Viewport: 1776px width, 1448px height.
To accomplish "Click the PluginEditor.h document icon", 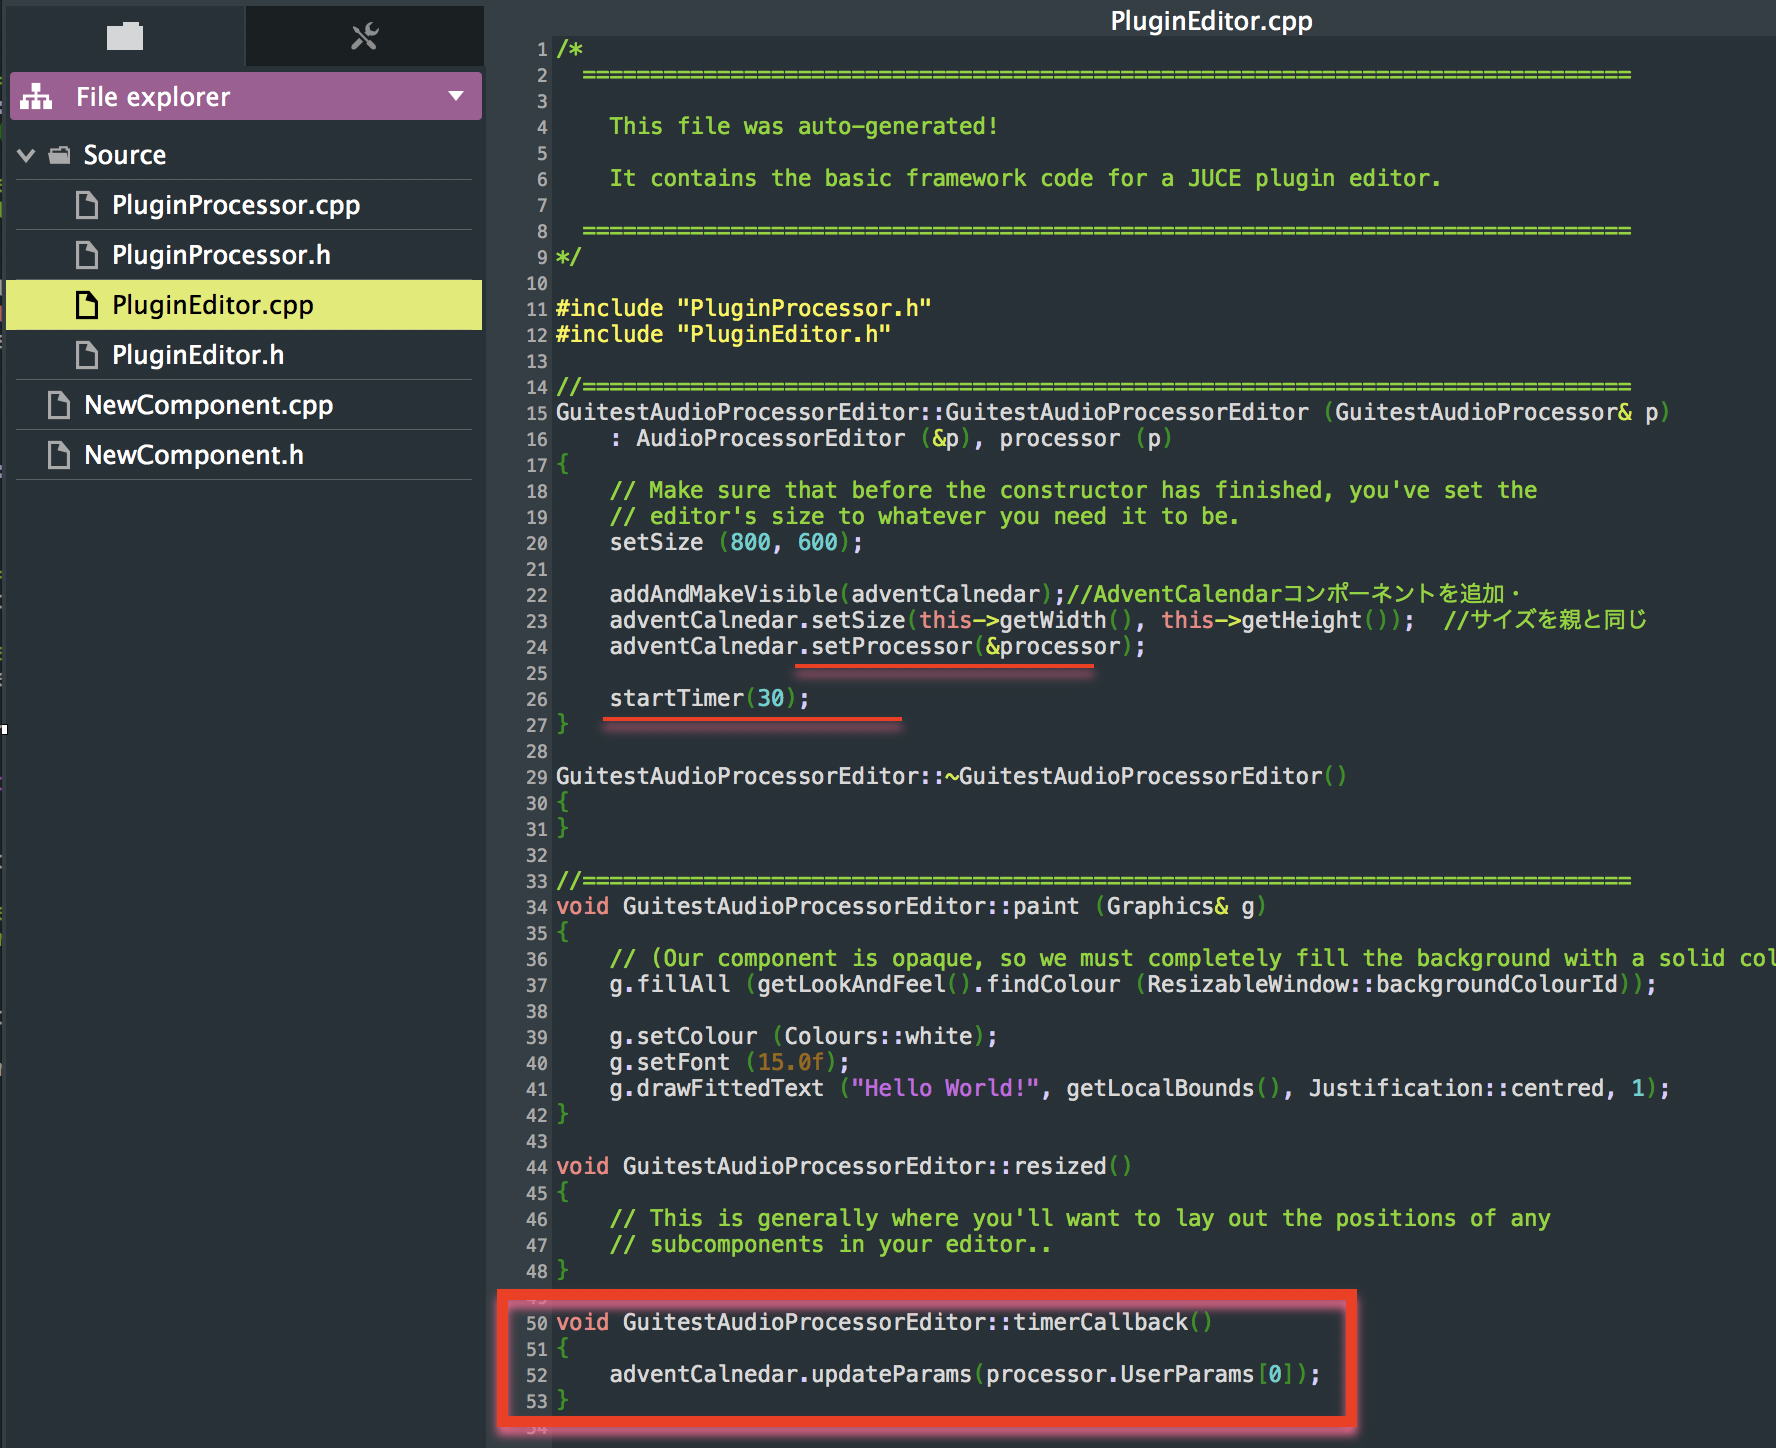I will [x=88, y=355].
